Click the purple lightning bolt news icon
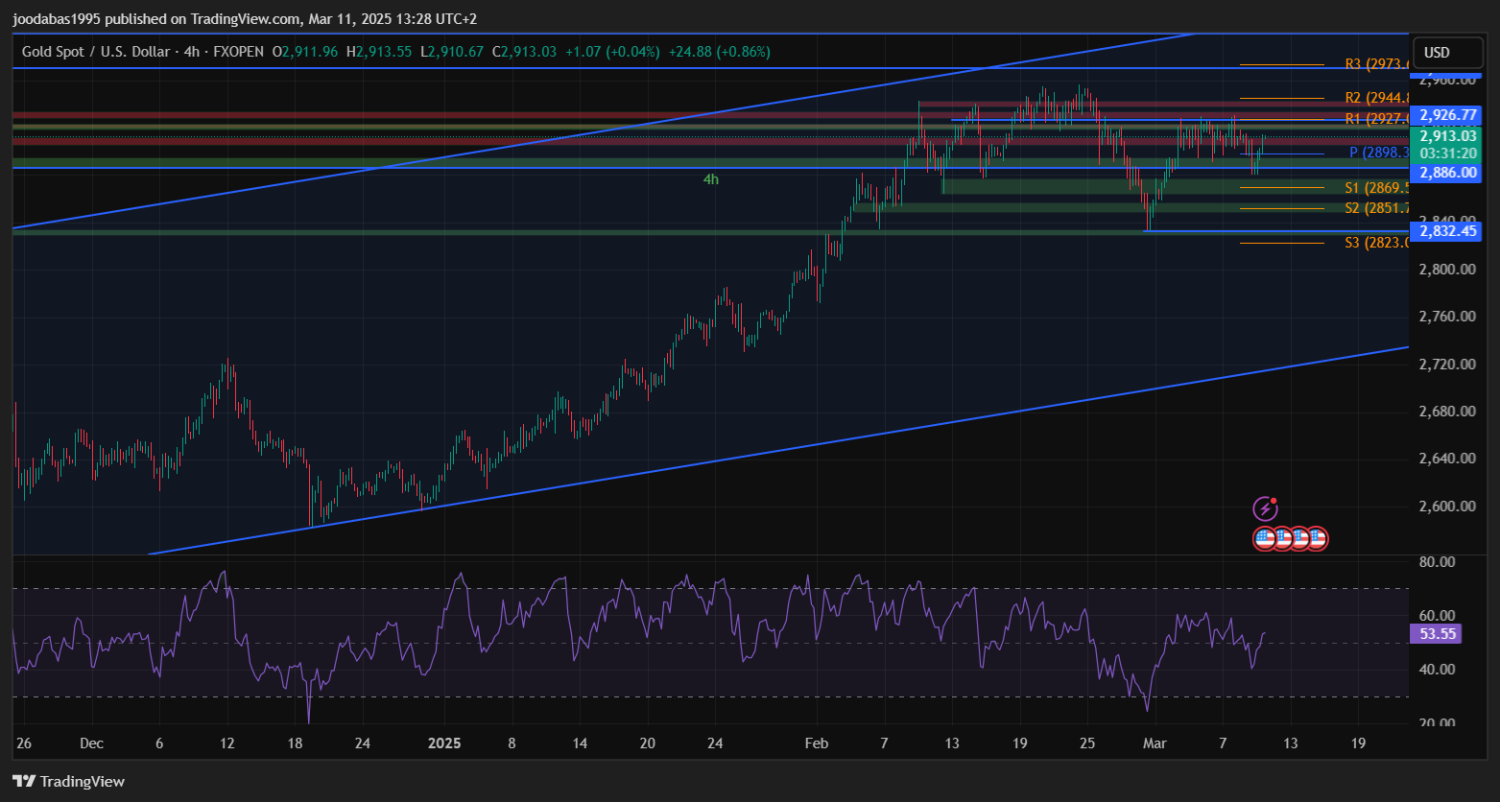The image size is (1500, 802). [x=1265, y=508]
